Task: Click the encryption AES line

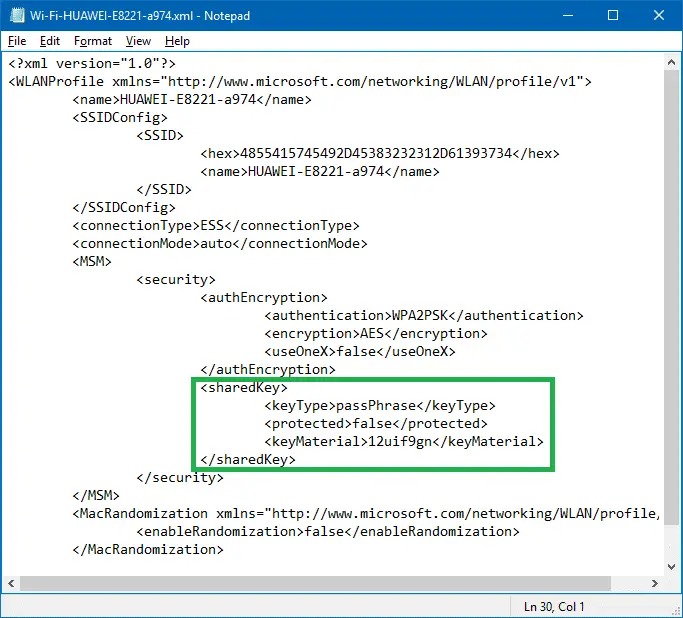Action: pyautogui.click(x=375, y=334)
